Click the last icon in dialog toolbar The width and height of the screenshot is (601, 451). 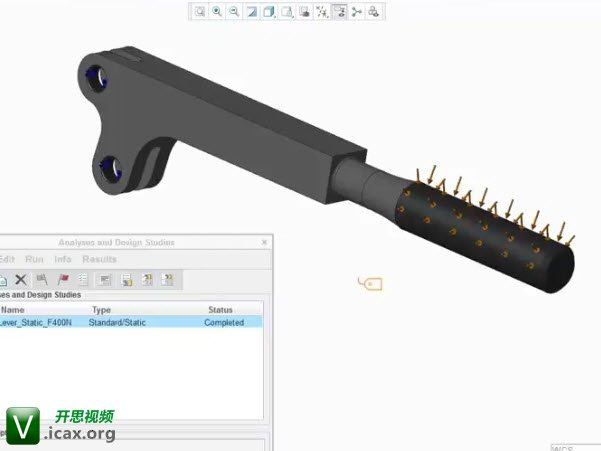[x=167, y=280]
